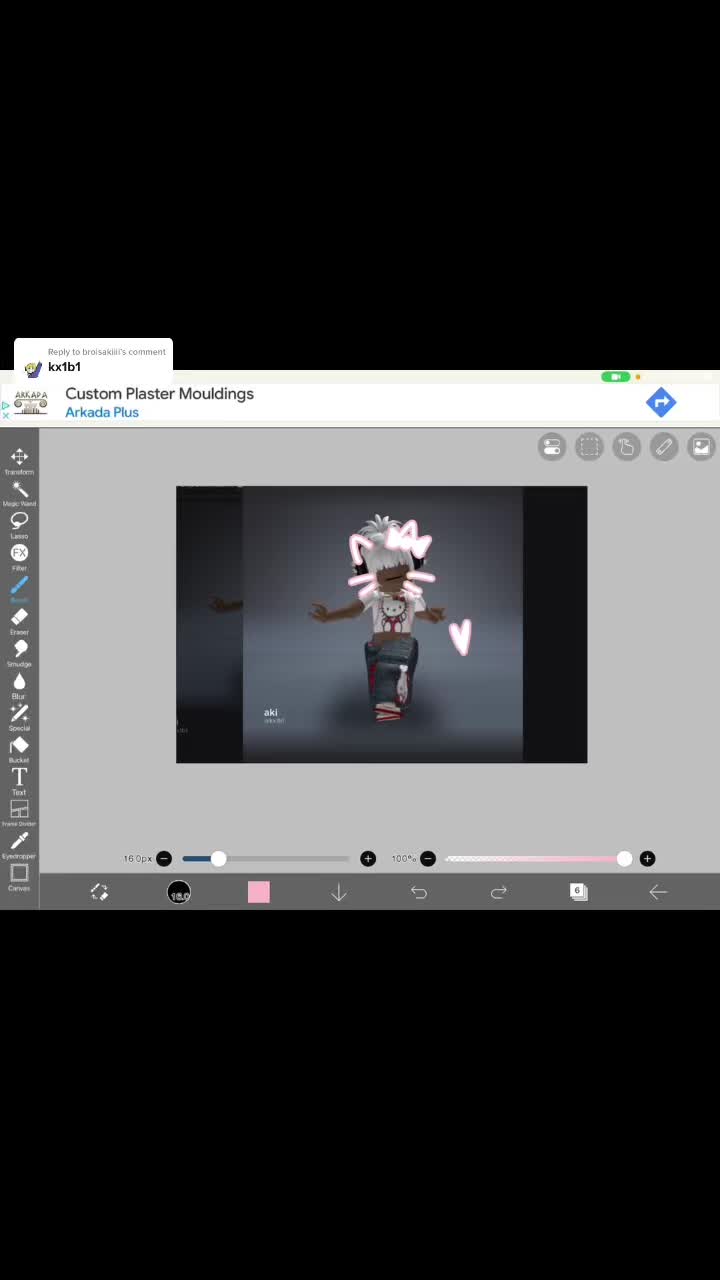This screenshot has width=720, height=1280.
Task: Decrease opacity with minus button
Action: (x=428, y=859)
